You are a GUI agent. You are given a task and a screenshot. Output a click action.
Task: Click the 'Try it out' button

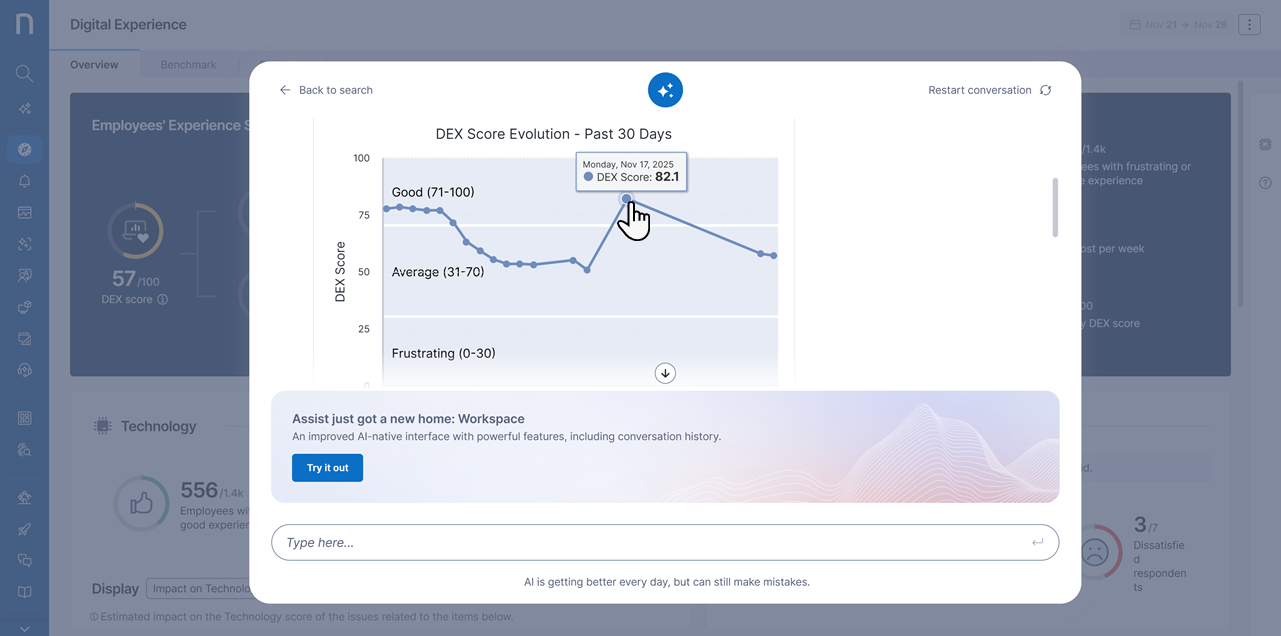point(327,468)
